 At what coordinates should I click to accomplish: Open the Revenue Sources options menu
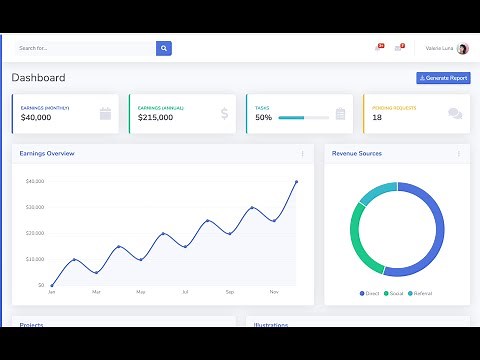459,154
